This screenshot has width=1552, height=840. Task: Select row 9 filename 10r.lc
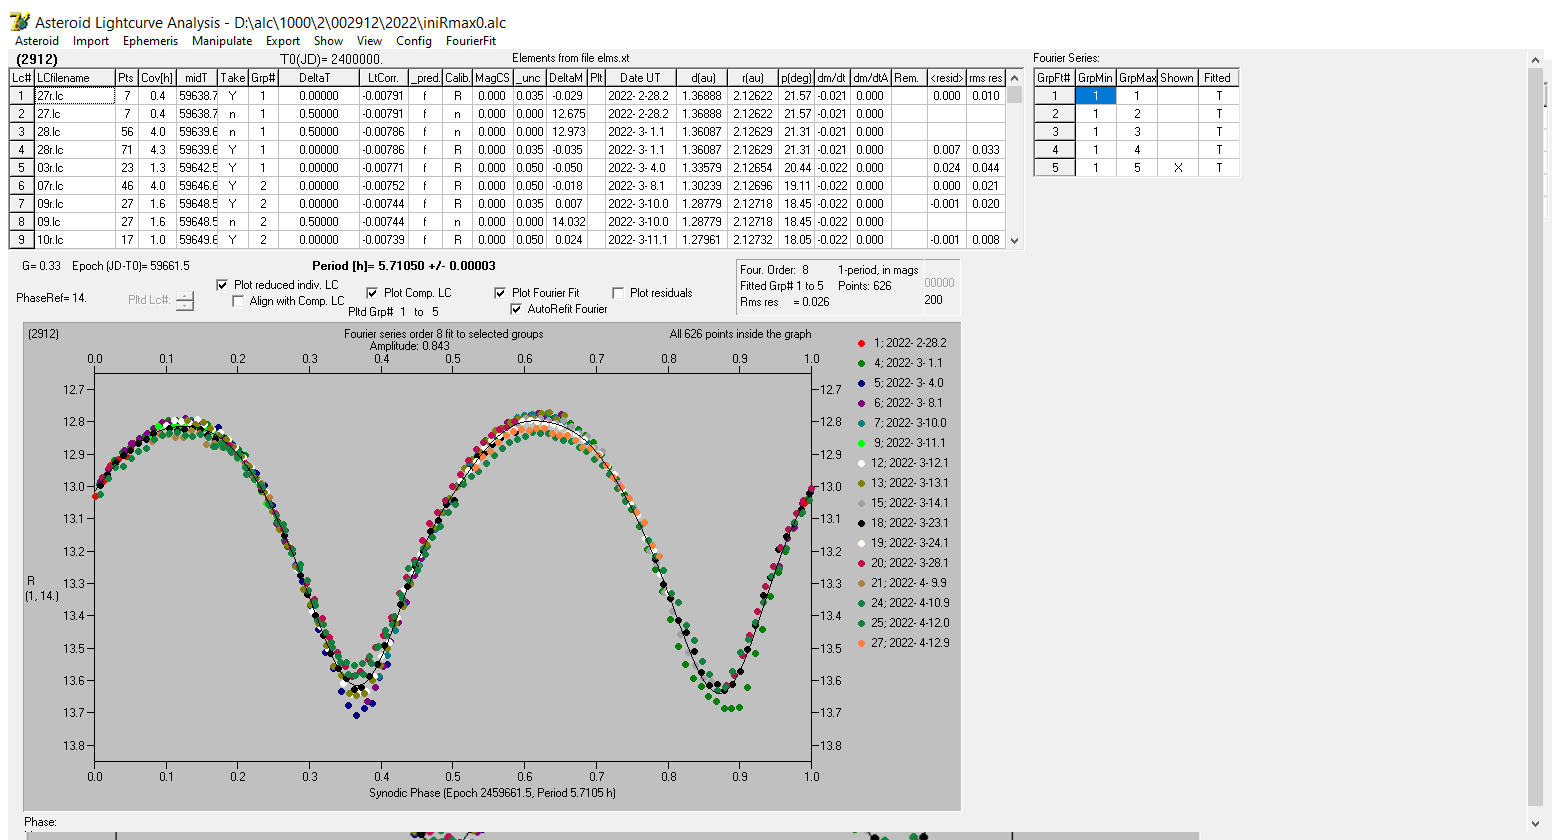tap(74, 240)
